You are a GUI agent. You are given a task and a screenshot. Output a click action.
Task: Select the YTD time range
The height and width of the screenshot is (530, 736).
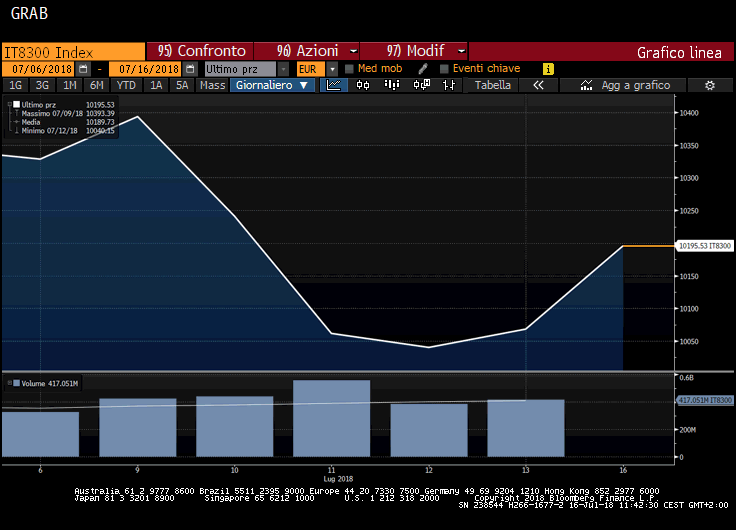point(126,86)
